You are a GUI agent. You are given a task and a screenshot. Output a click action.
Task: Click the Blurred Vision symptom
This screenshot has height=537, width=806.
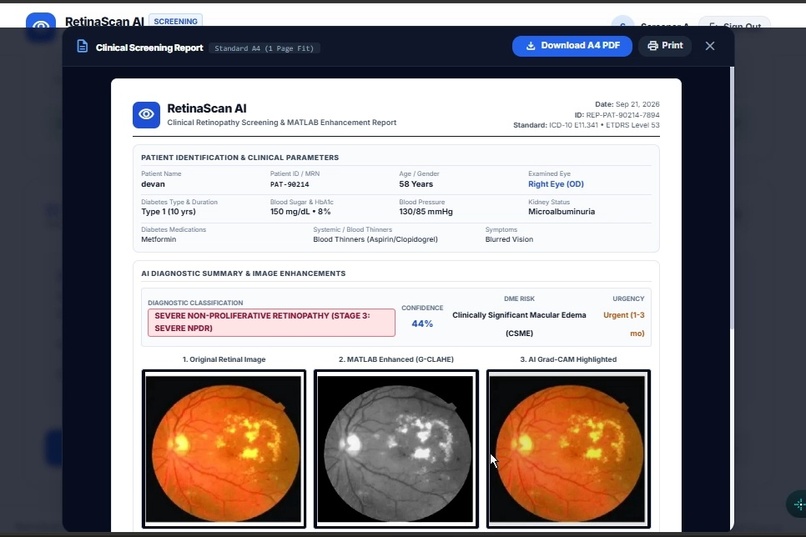[x=509, y=239]
